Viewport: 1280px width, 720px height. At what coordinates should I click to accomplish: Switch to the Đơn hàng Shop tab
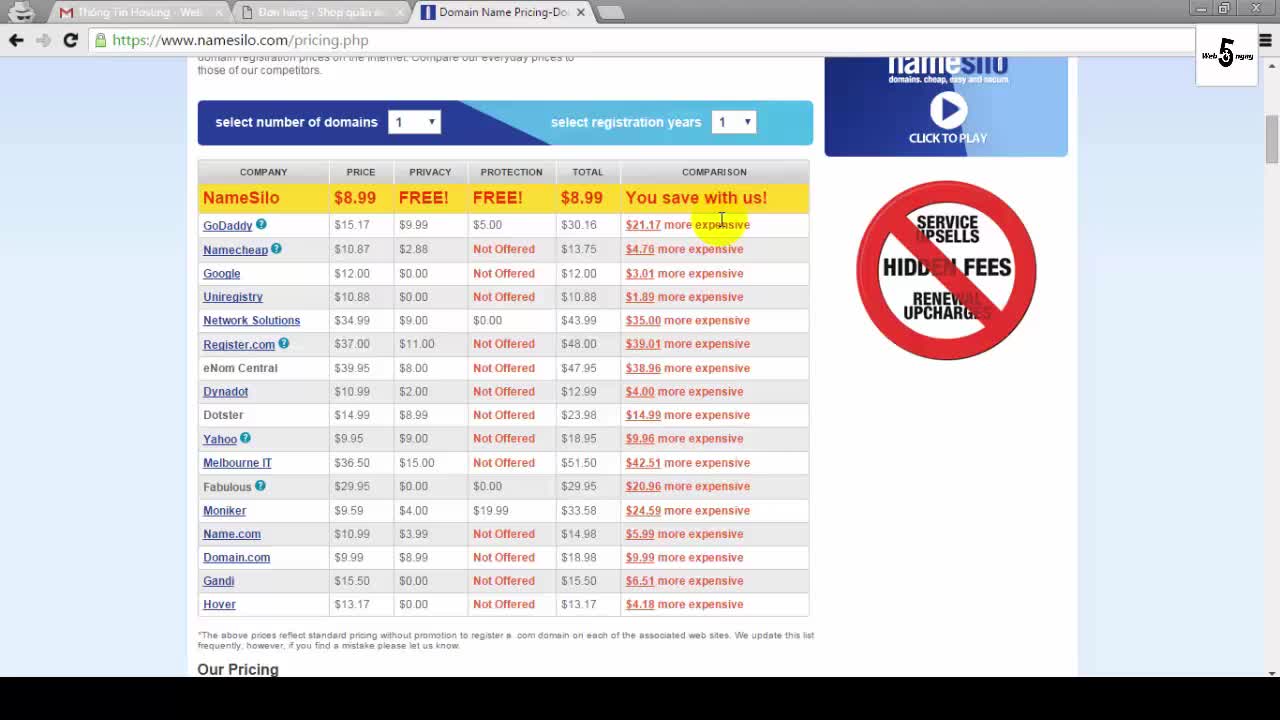coord(320,12)
